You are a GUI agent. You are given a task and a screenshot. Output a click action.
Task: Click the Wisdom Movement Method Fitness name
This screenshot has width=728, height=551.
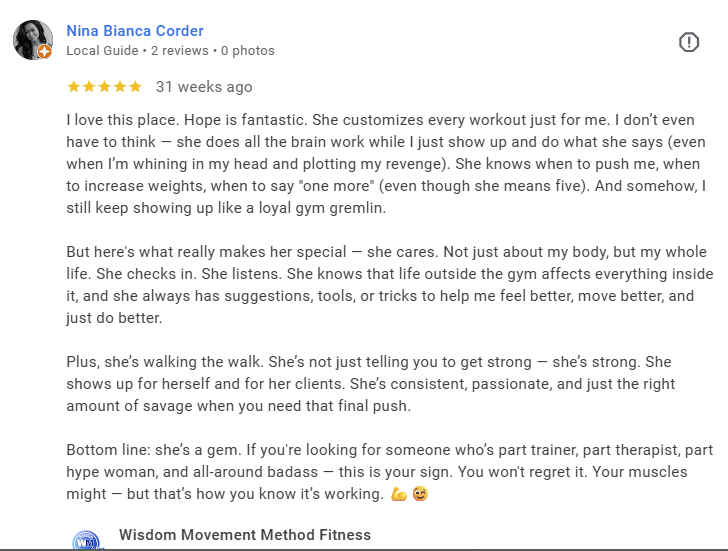point(244,535)
